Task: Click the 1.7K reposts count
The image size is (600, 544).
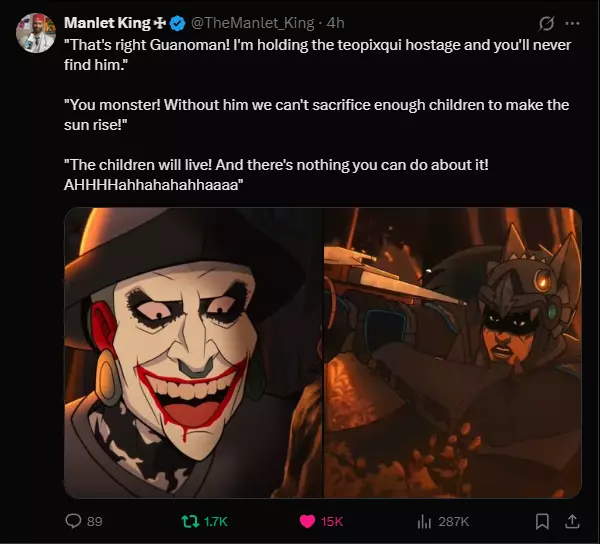Action: (216, 522)
